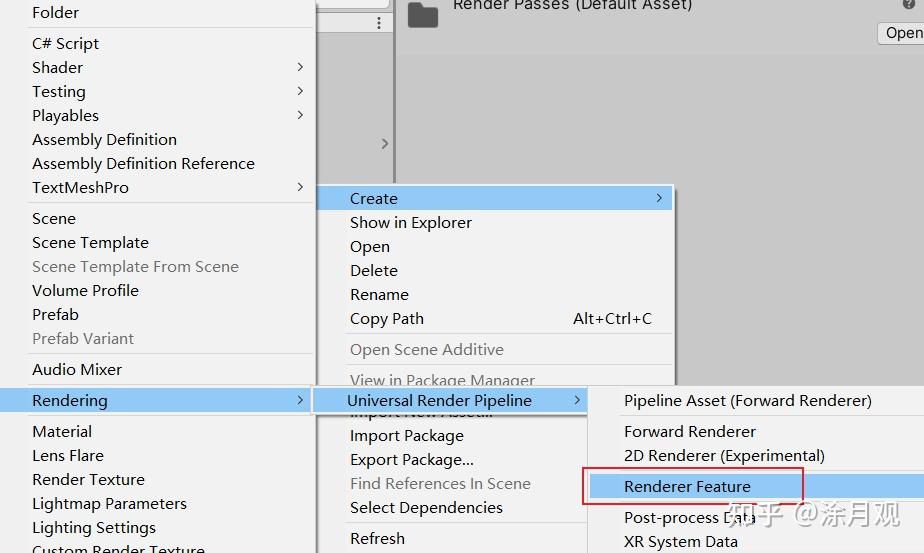Choose Render Texture from the list
Image resolution: width=924 pixels, height=553 pixels.
coord(88,479)
